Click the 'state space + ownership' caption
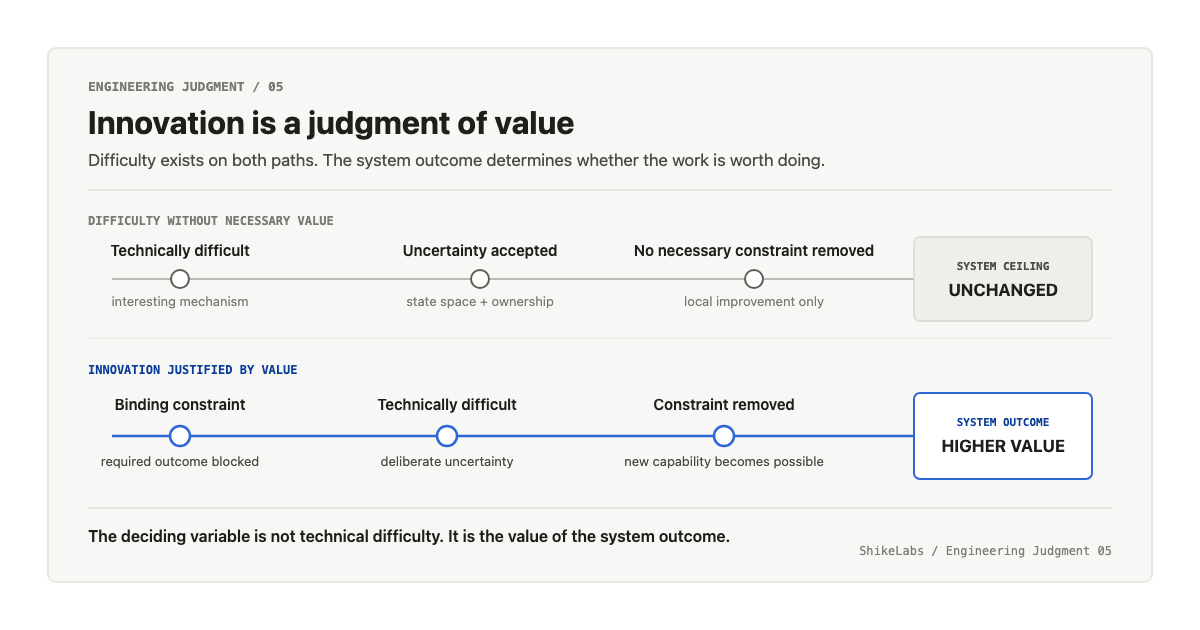Viewport: 1200px width, 630px height. click(480, 302)
